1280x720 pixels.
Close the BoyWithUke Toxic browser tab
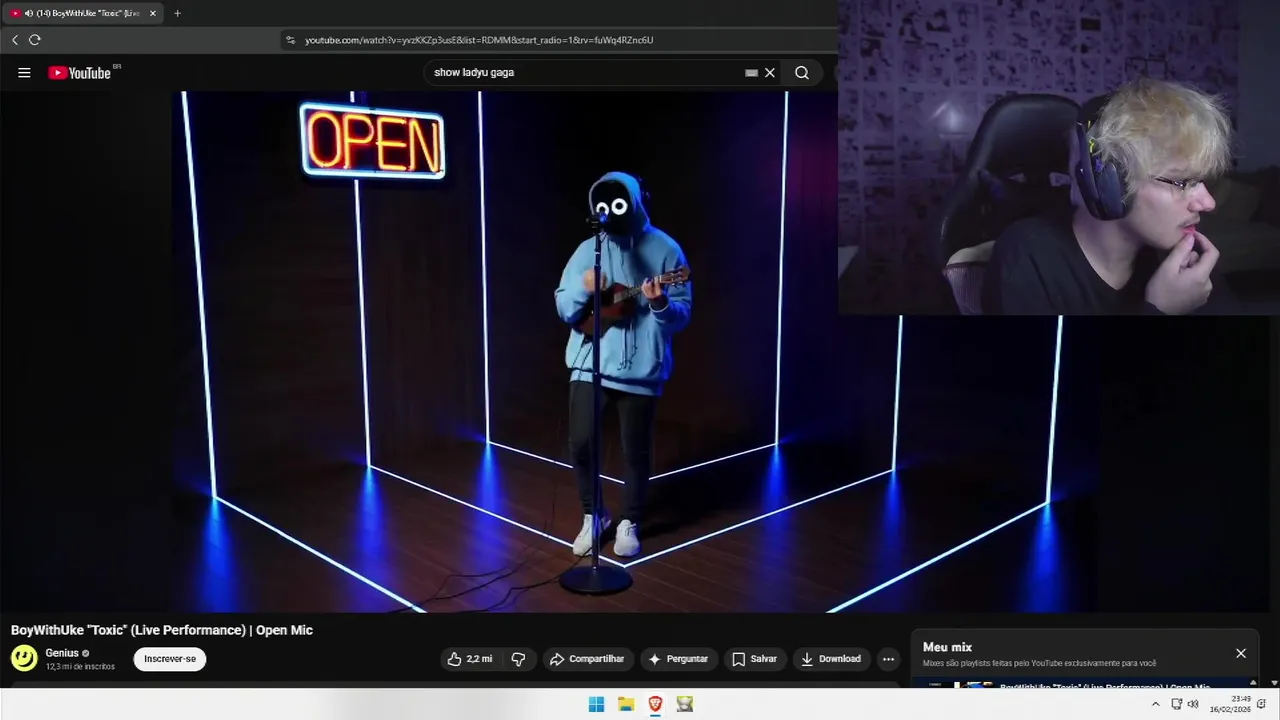click(x=153, y=13)
